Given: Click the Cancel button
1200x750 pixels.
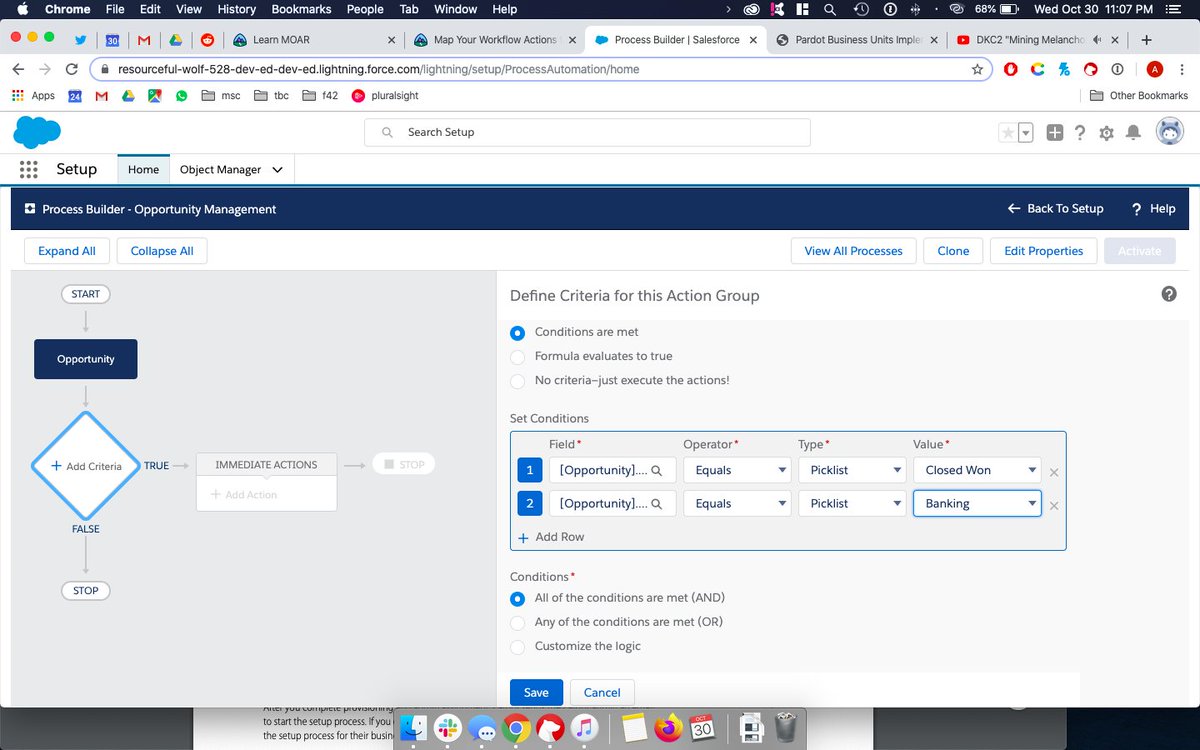Looking at the screenshot, I should click(x=602, y=692).
